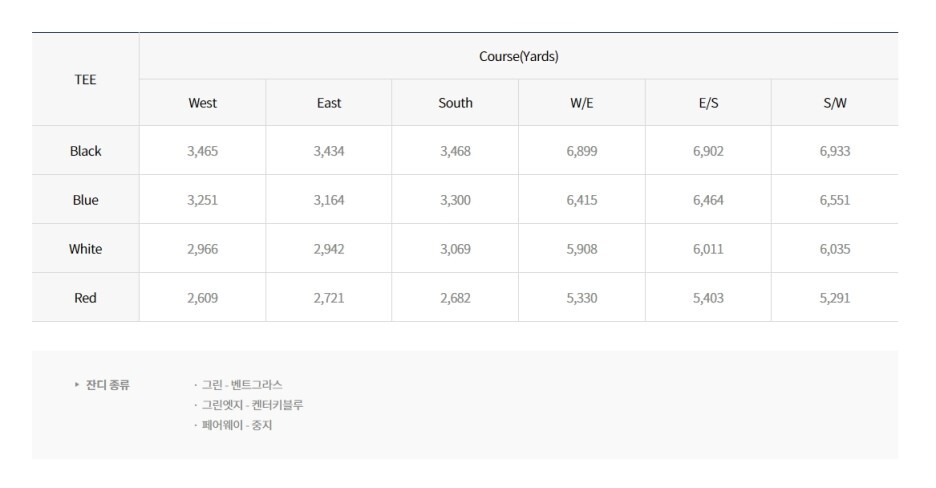
Task: Click White East value 2,942
Action: (x=329, y=249)
